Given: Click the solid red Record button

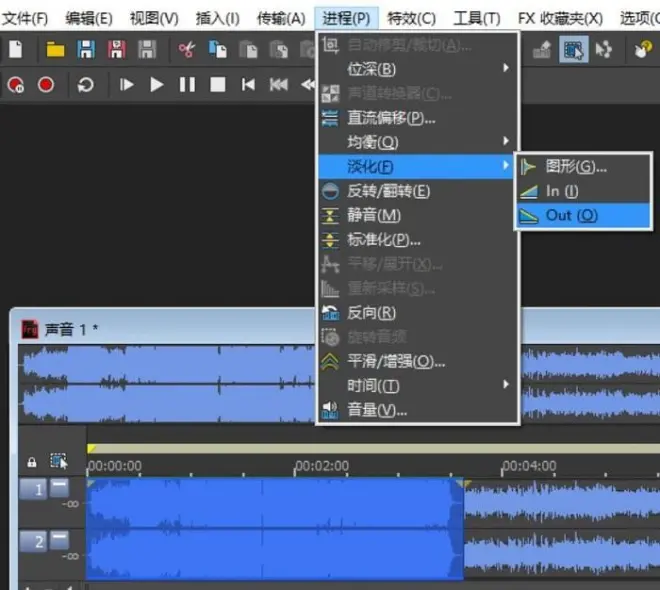Looking at the screenshot, I should click(46, 85).
